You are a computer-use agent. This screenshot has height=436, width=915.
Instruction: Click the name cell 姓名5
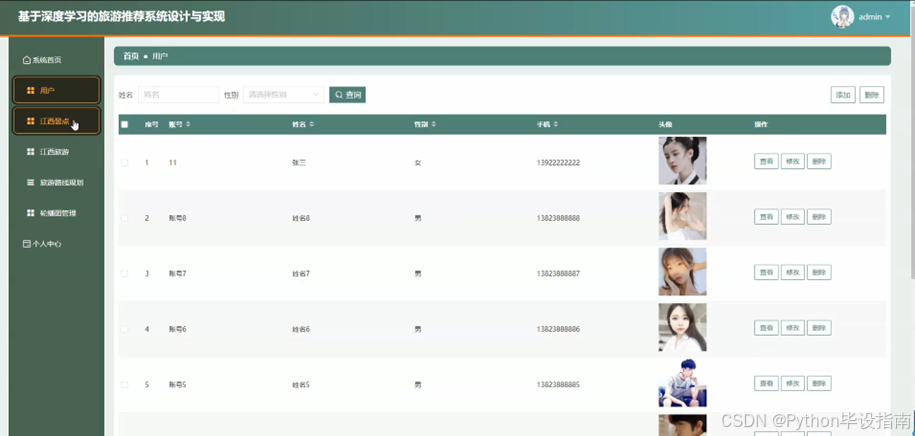(301, 385)
